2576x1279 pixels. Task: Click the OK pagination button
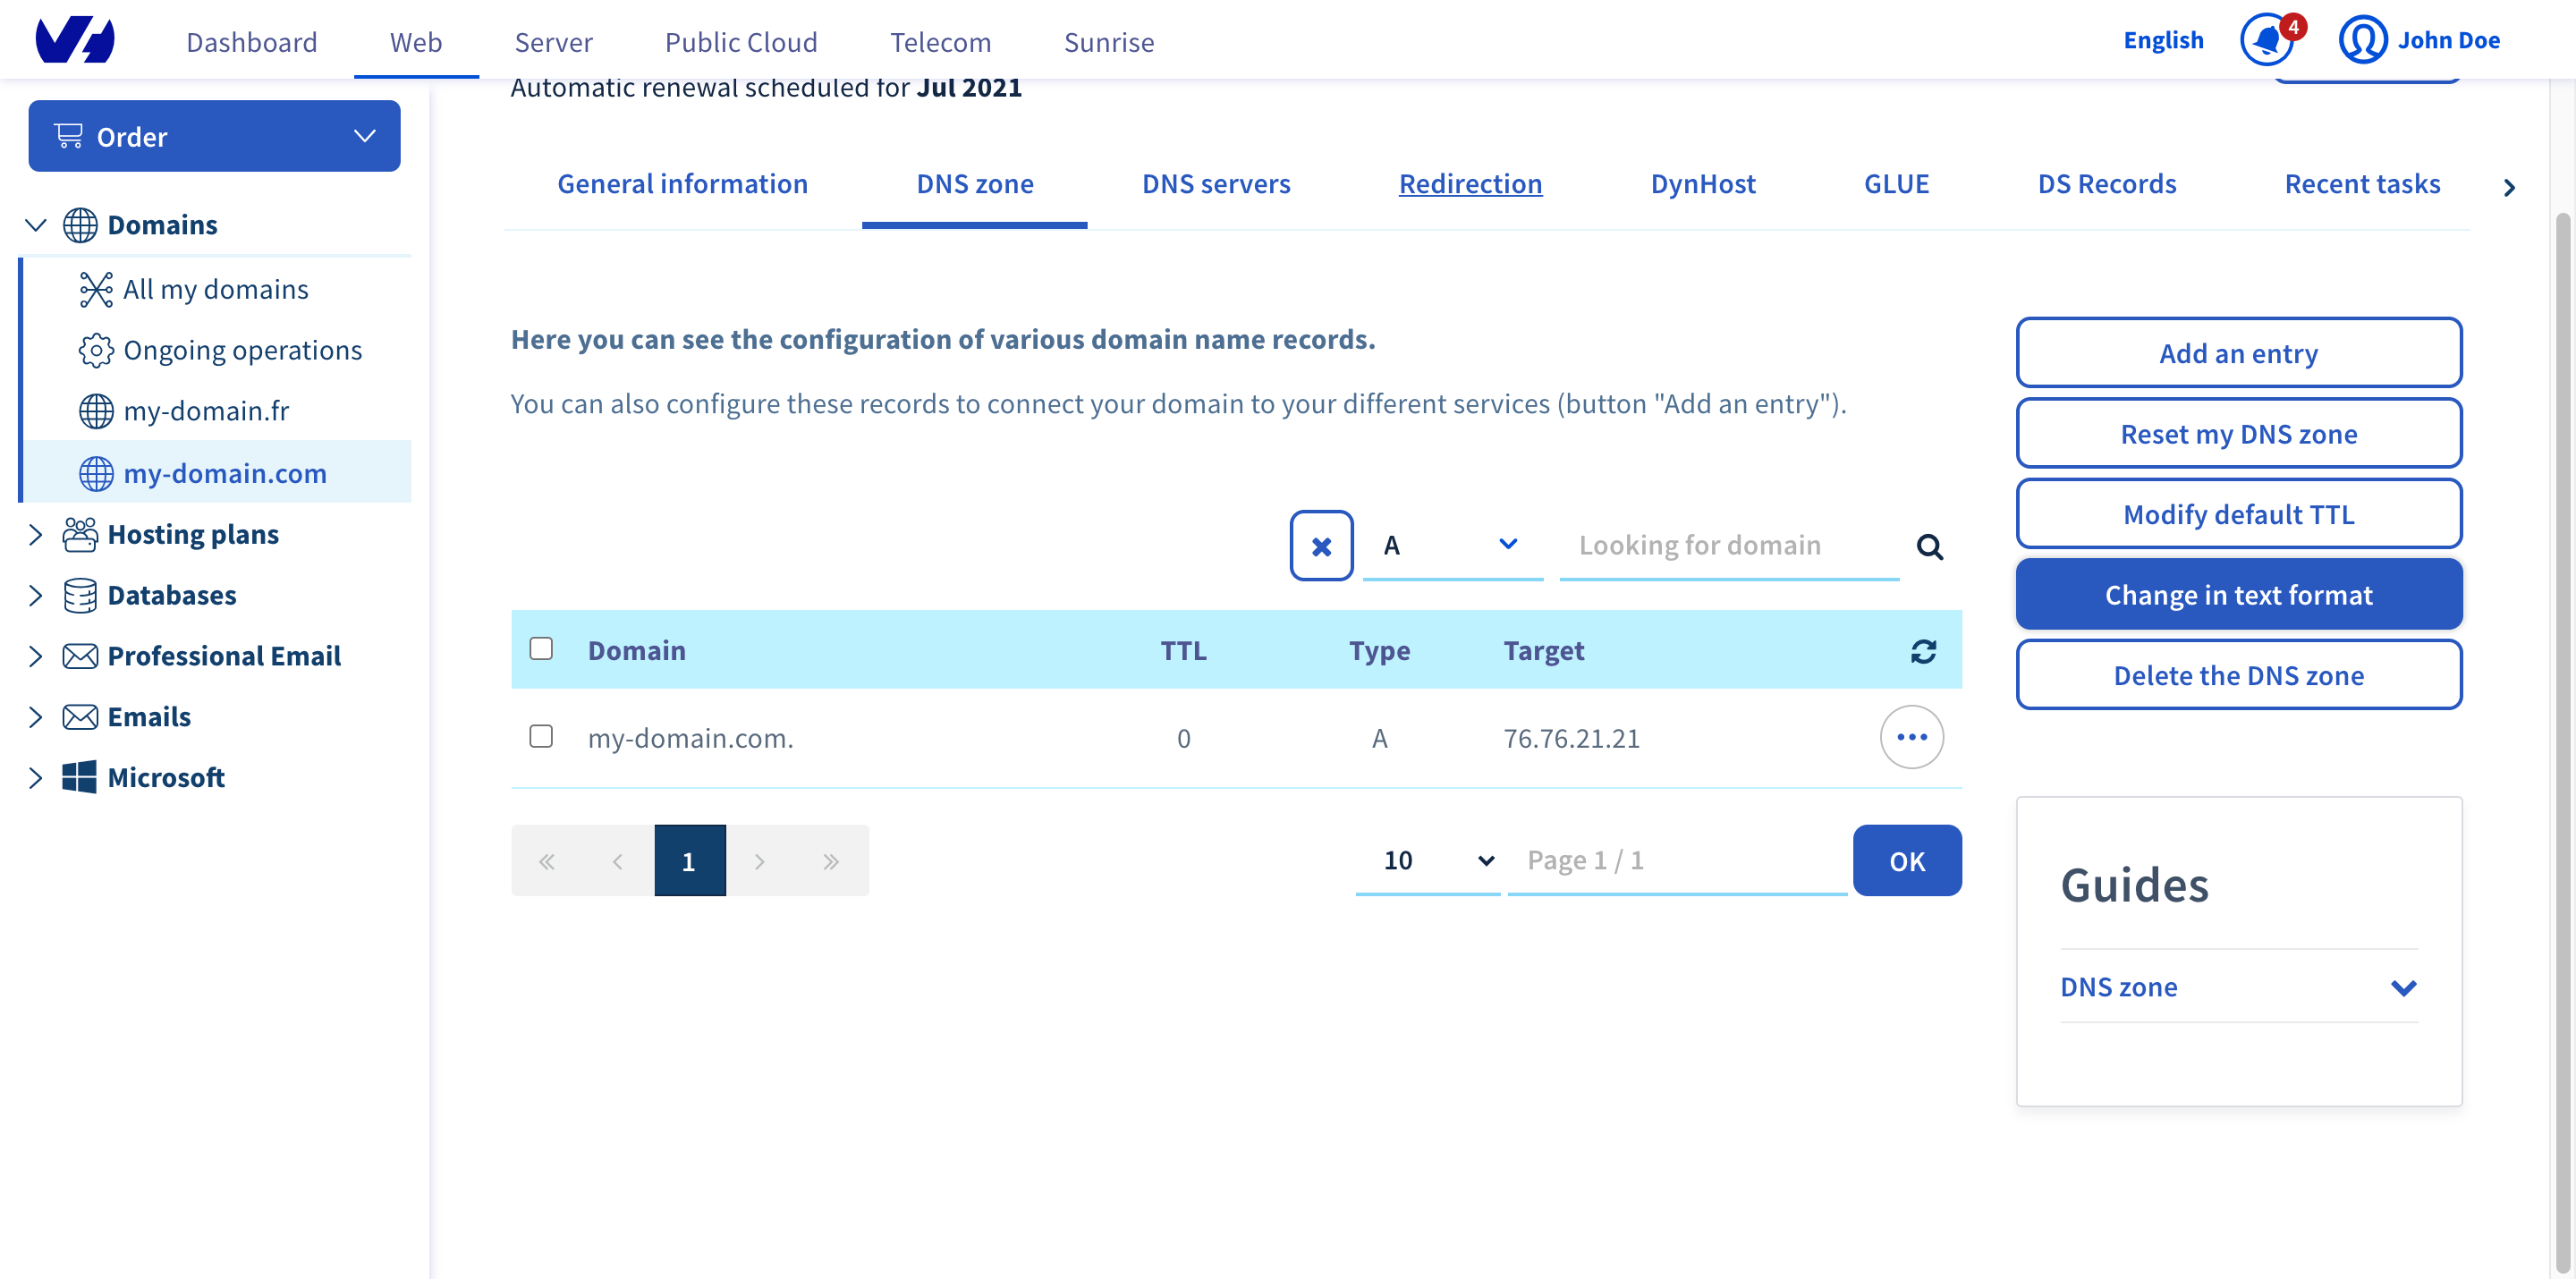coord(1907,861)
